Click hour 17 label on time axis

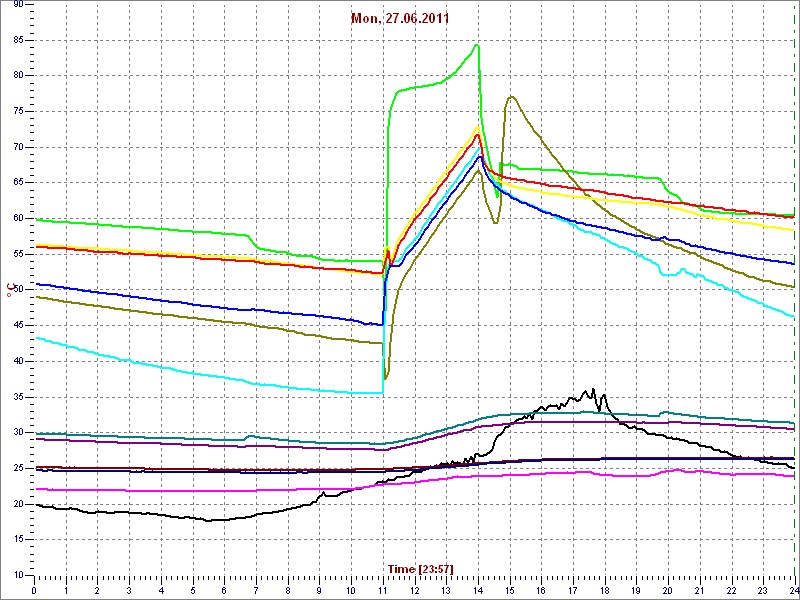pyautogui.click(x=572, y=592)
